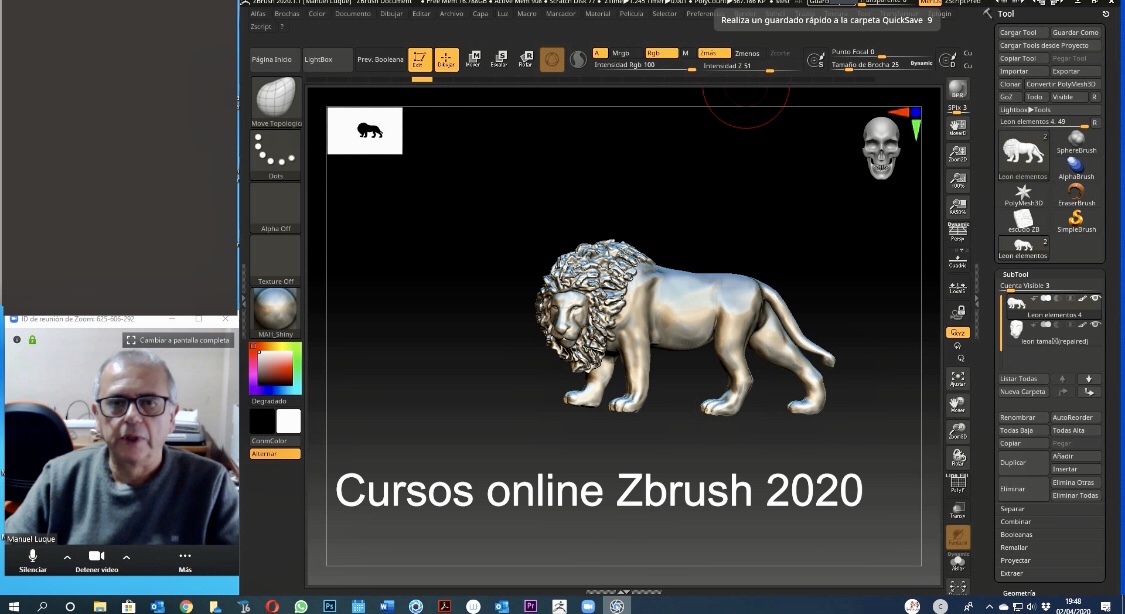Open the Documento menu
The height and width of the screenshot is (614, 1125).
tap(352, 14)
